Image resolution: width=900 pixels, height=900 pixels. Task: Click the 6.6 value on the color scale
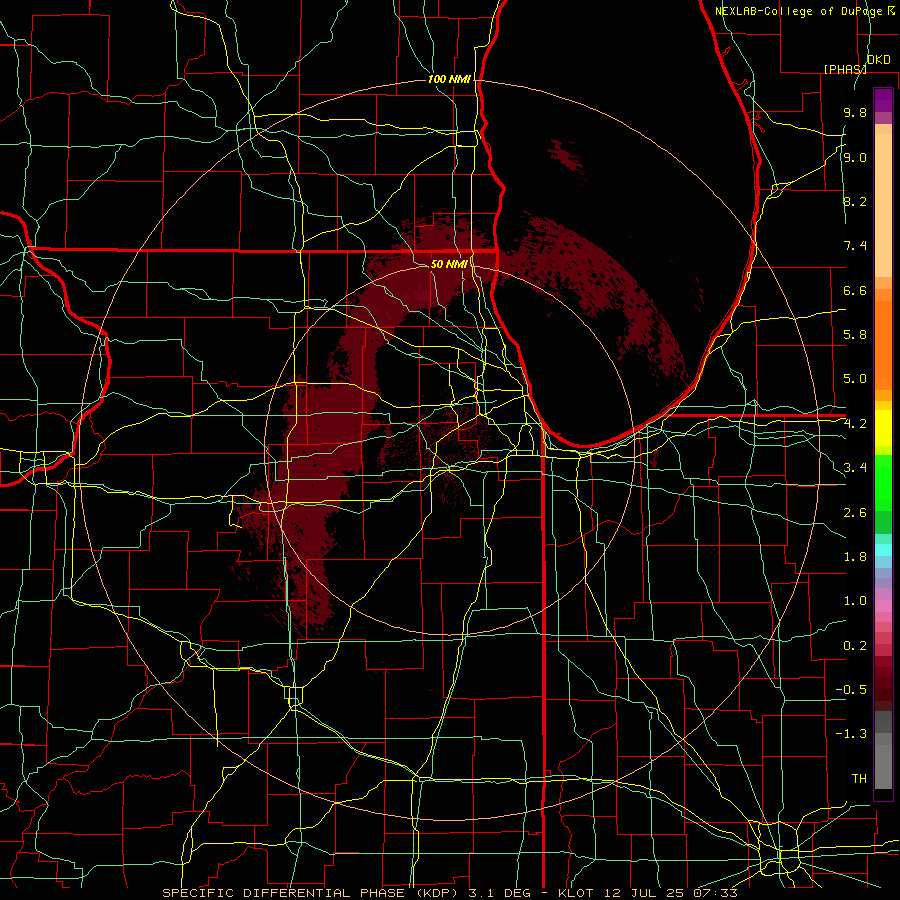[855, 290]
